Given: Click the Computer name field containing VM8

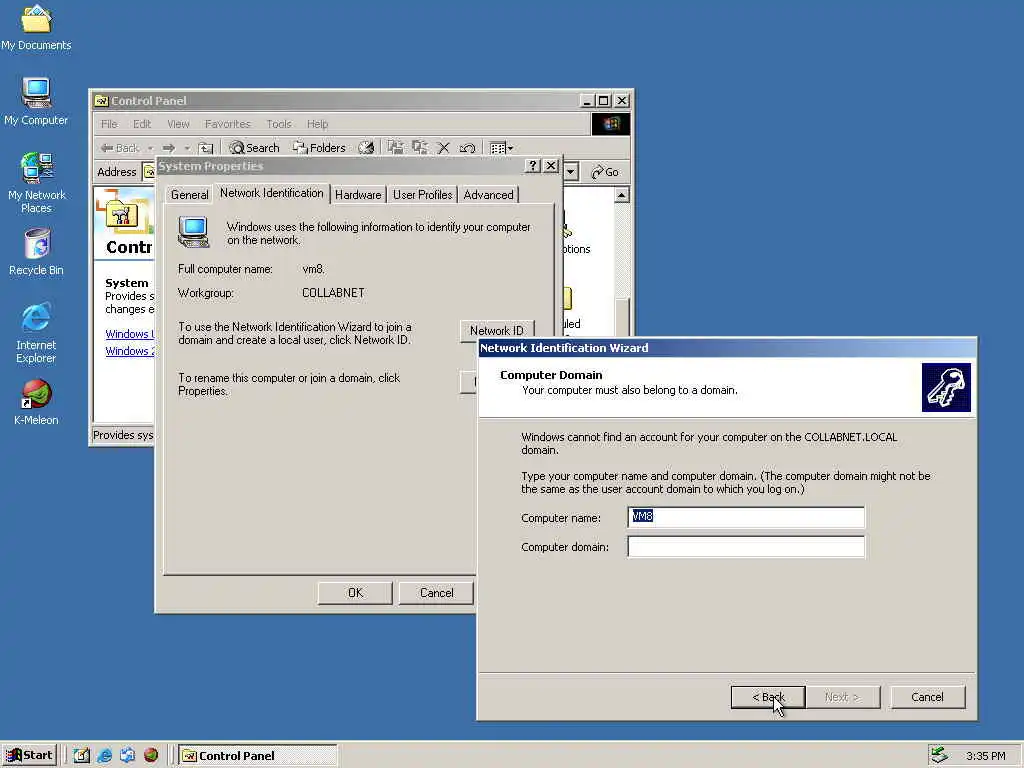Looking at the screenshot, I should 746,517.
